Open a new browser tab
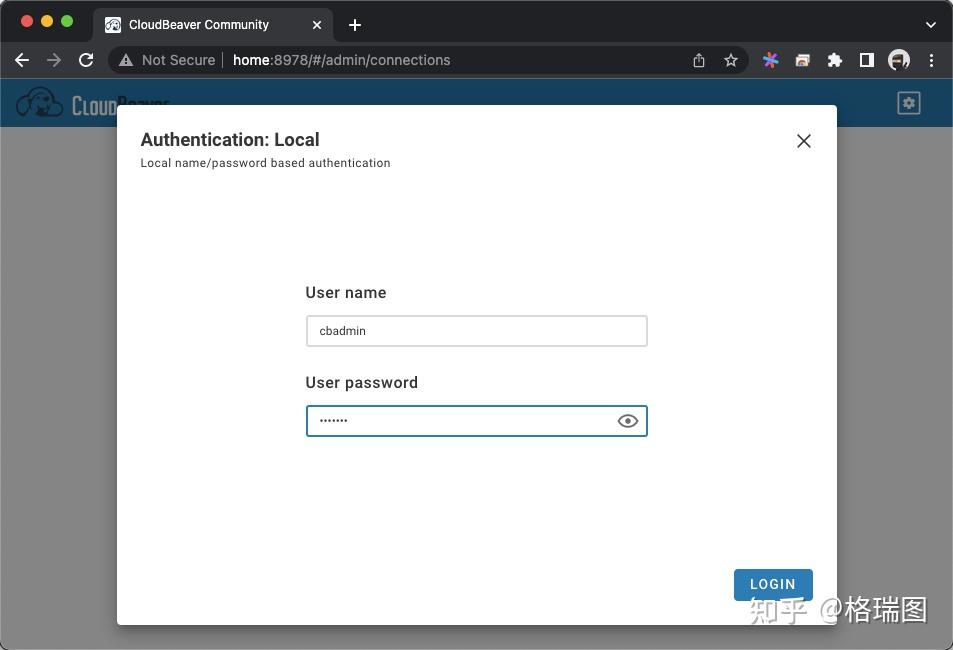Image resolution: width=953 pixels, height=650 pixels. click(355, 25)
